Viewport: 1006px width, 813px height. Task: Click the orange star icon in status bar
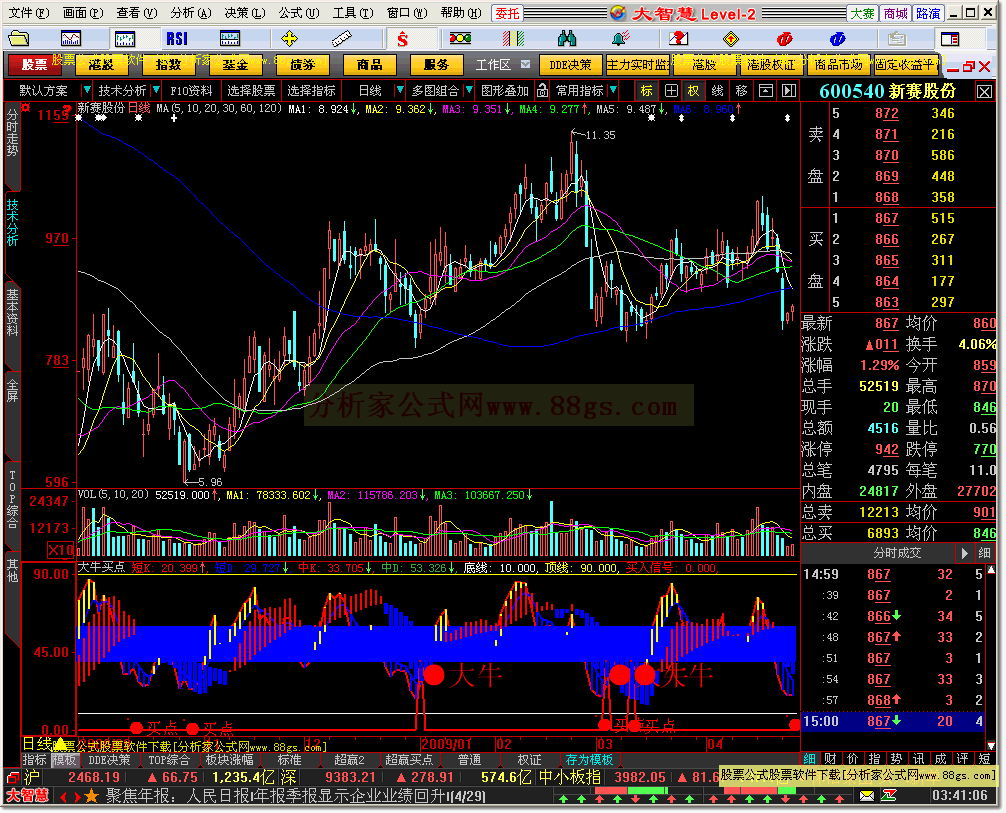pos(92,796)
